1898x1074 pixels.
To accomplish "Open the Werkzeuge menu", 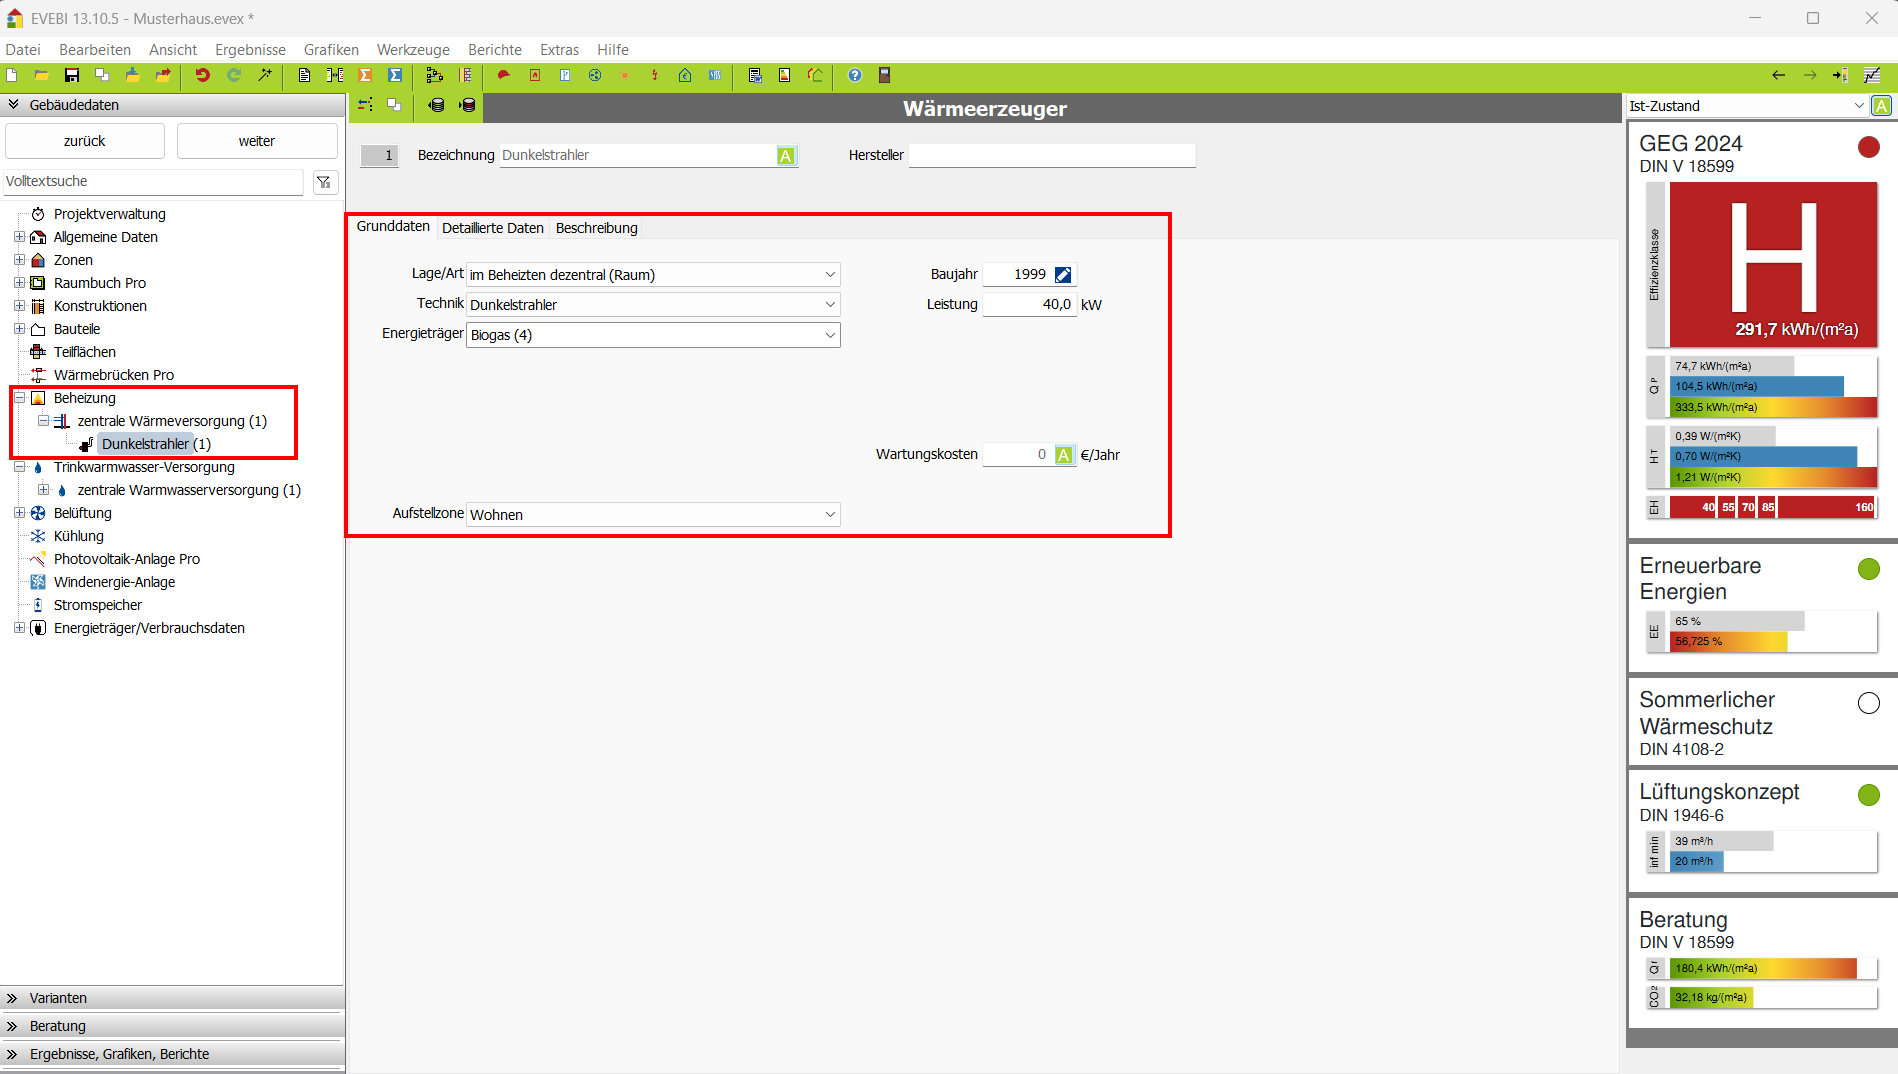I will pos(413,50).
